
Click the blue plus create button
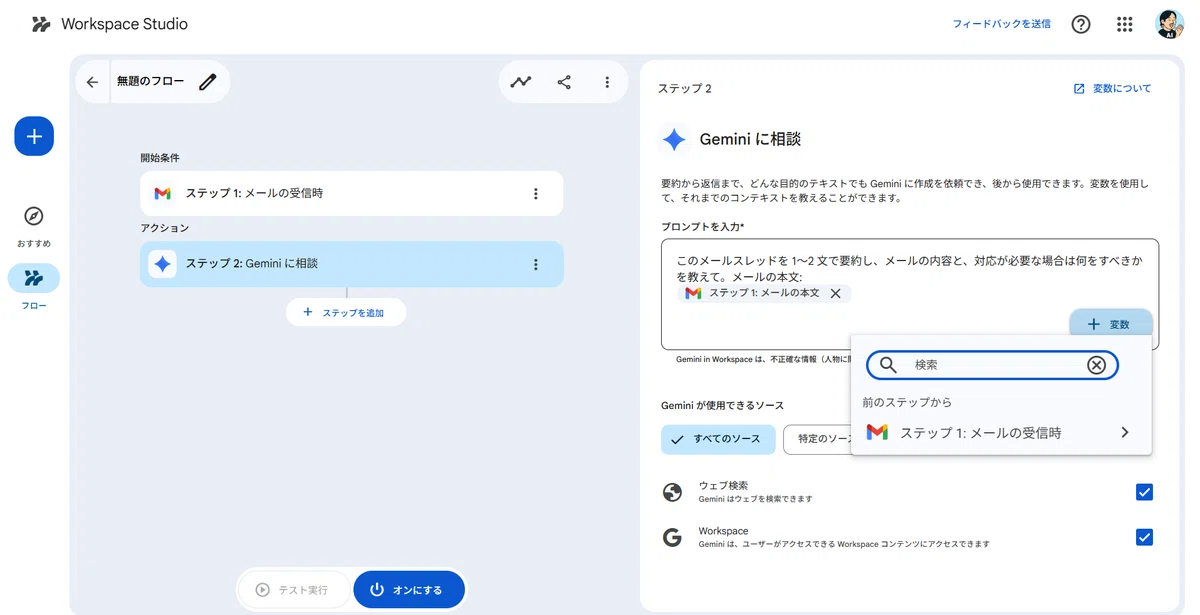pyautogui.click(x=34, y=136)
